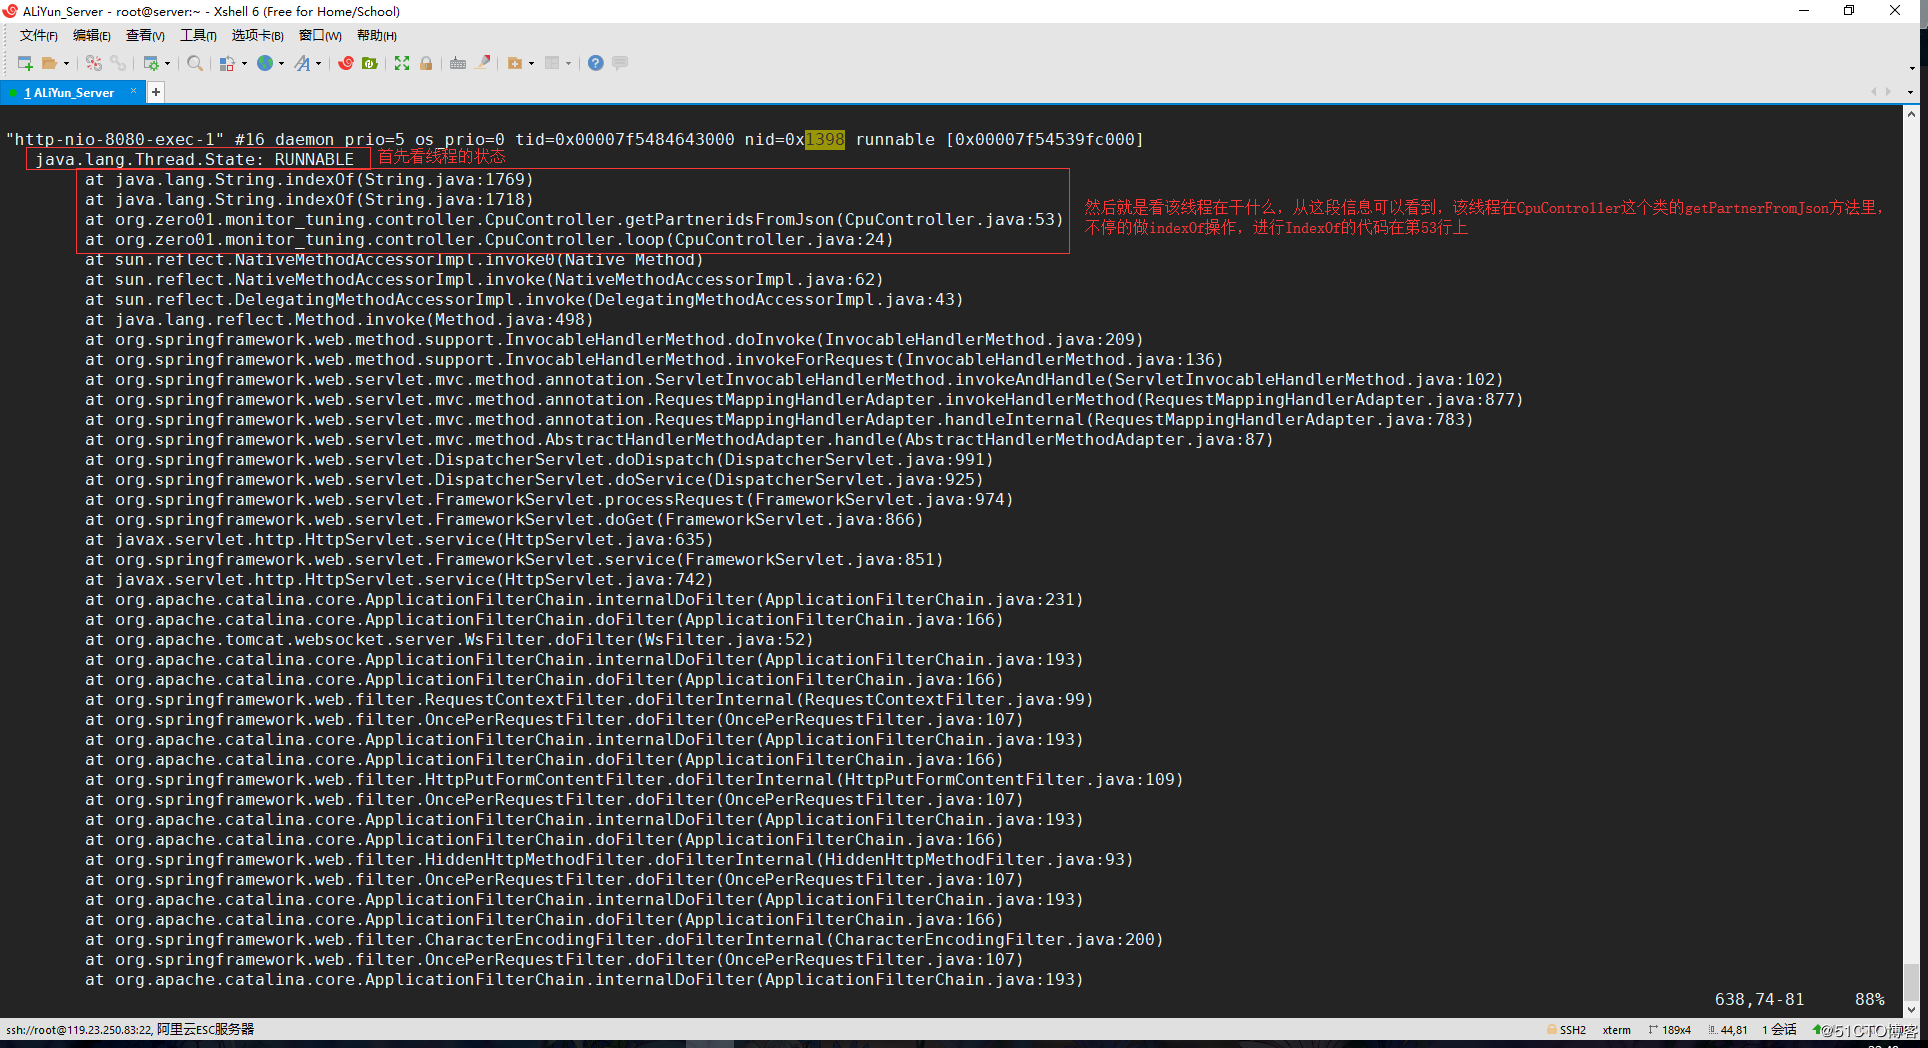This screenshot has height=1048, width=1928.
Task: Toggle full screen mode icon
Action: click(x=402, y=63)
